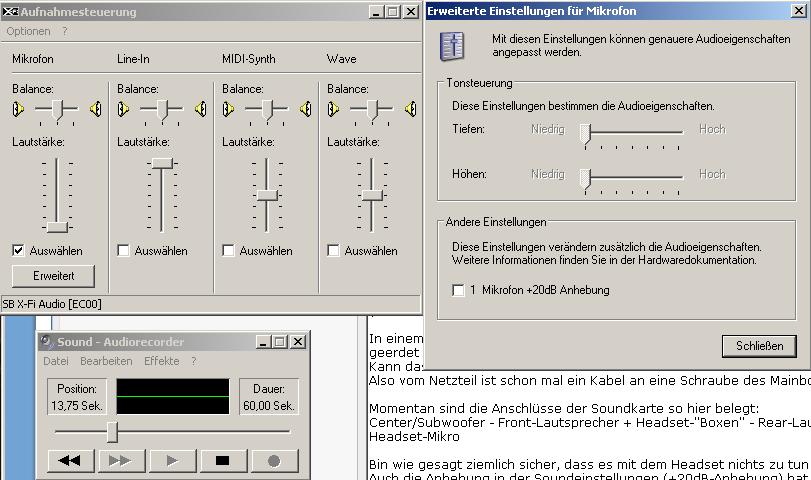Click right speaker icon under Line-In balance

tap(201, 109)
